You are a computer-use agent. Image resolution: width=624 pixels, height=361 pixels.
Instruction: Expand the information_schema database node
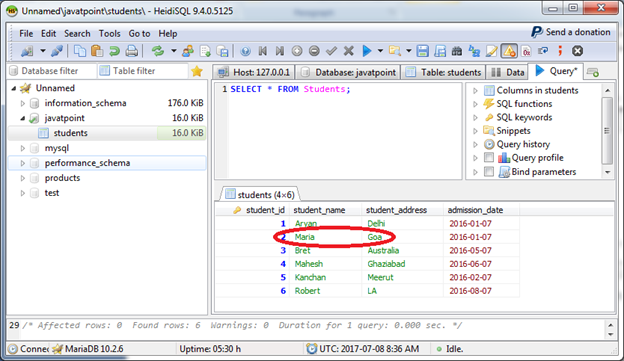(x=23, y=103)
